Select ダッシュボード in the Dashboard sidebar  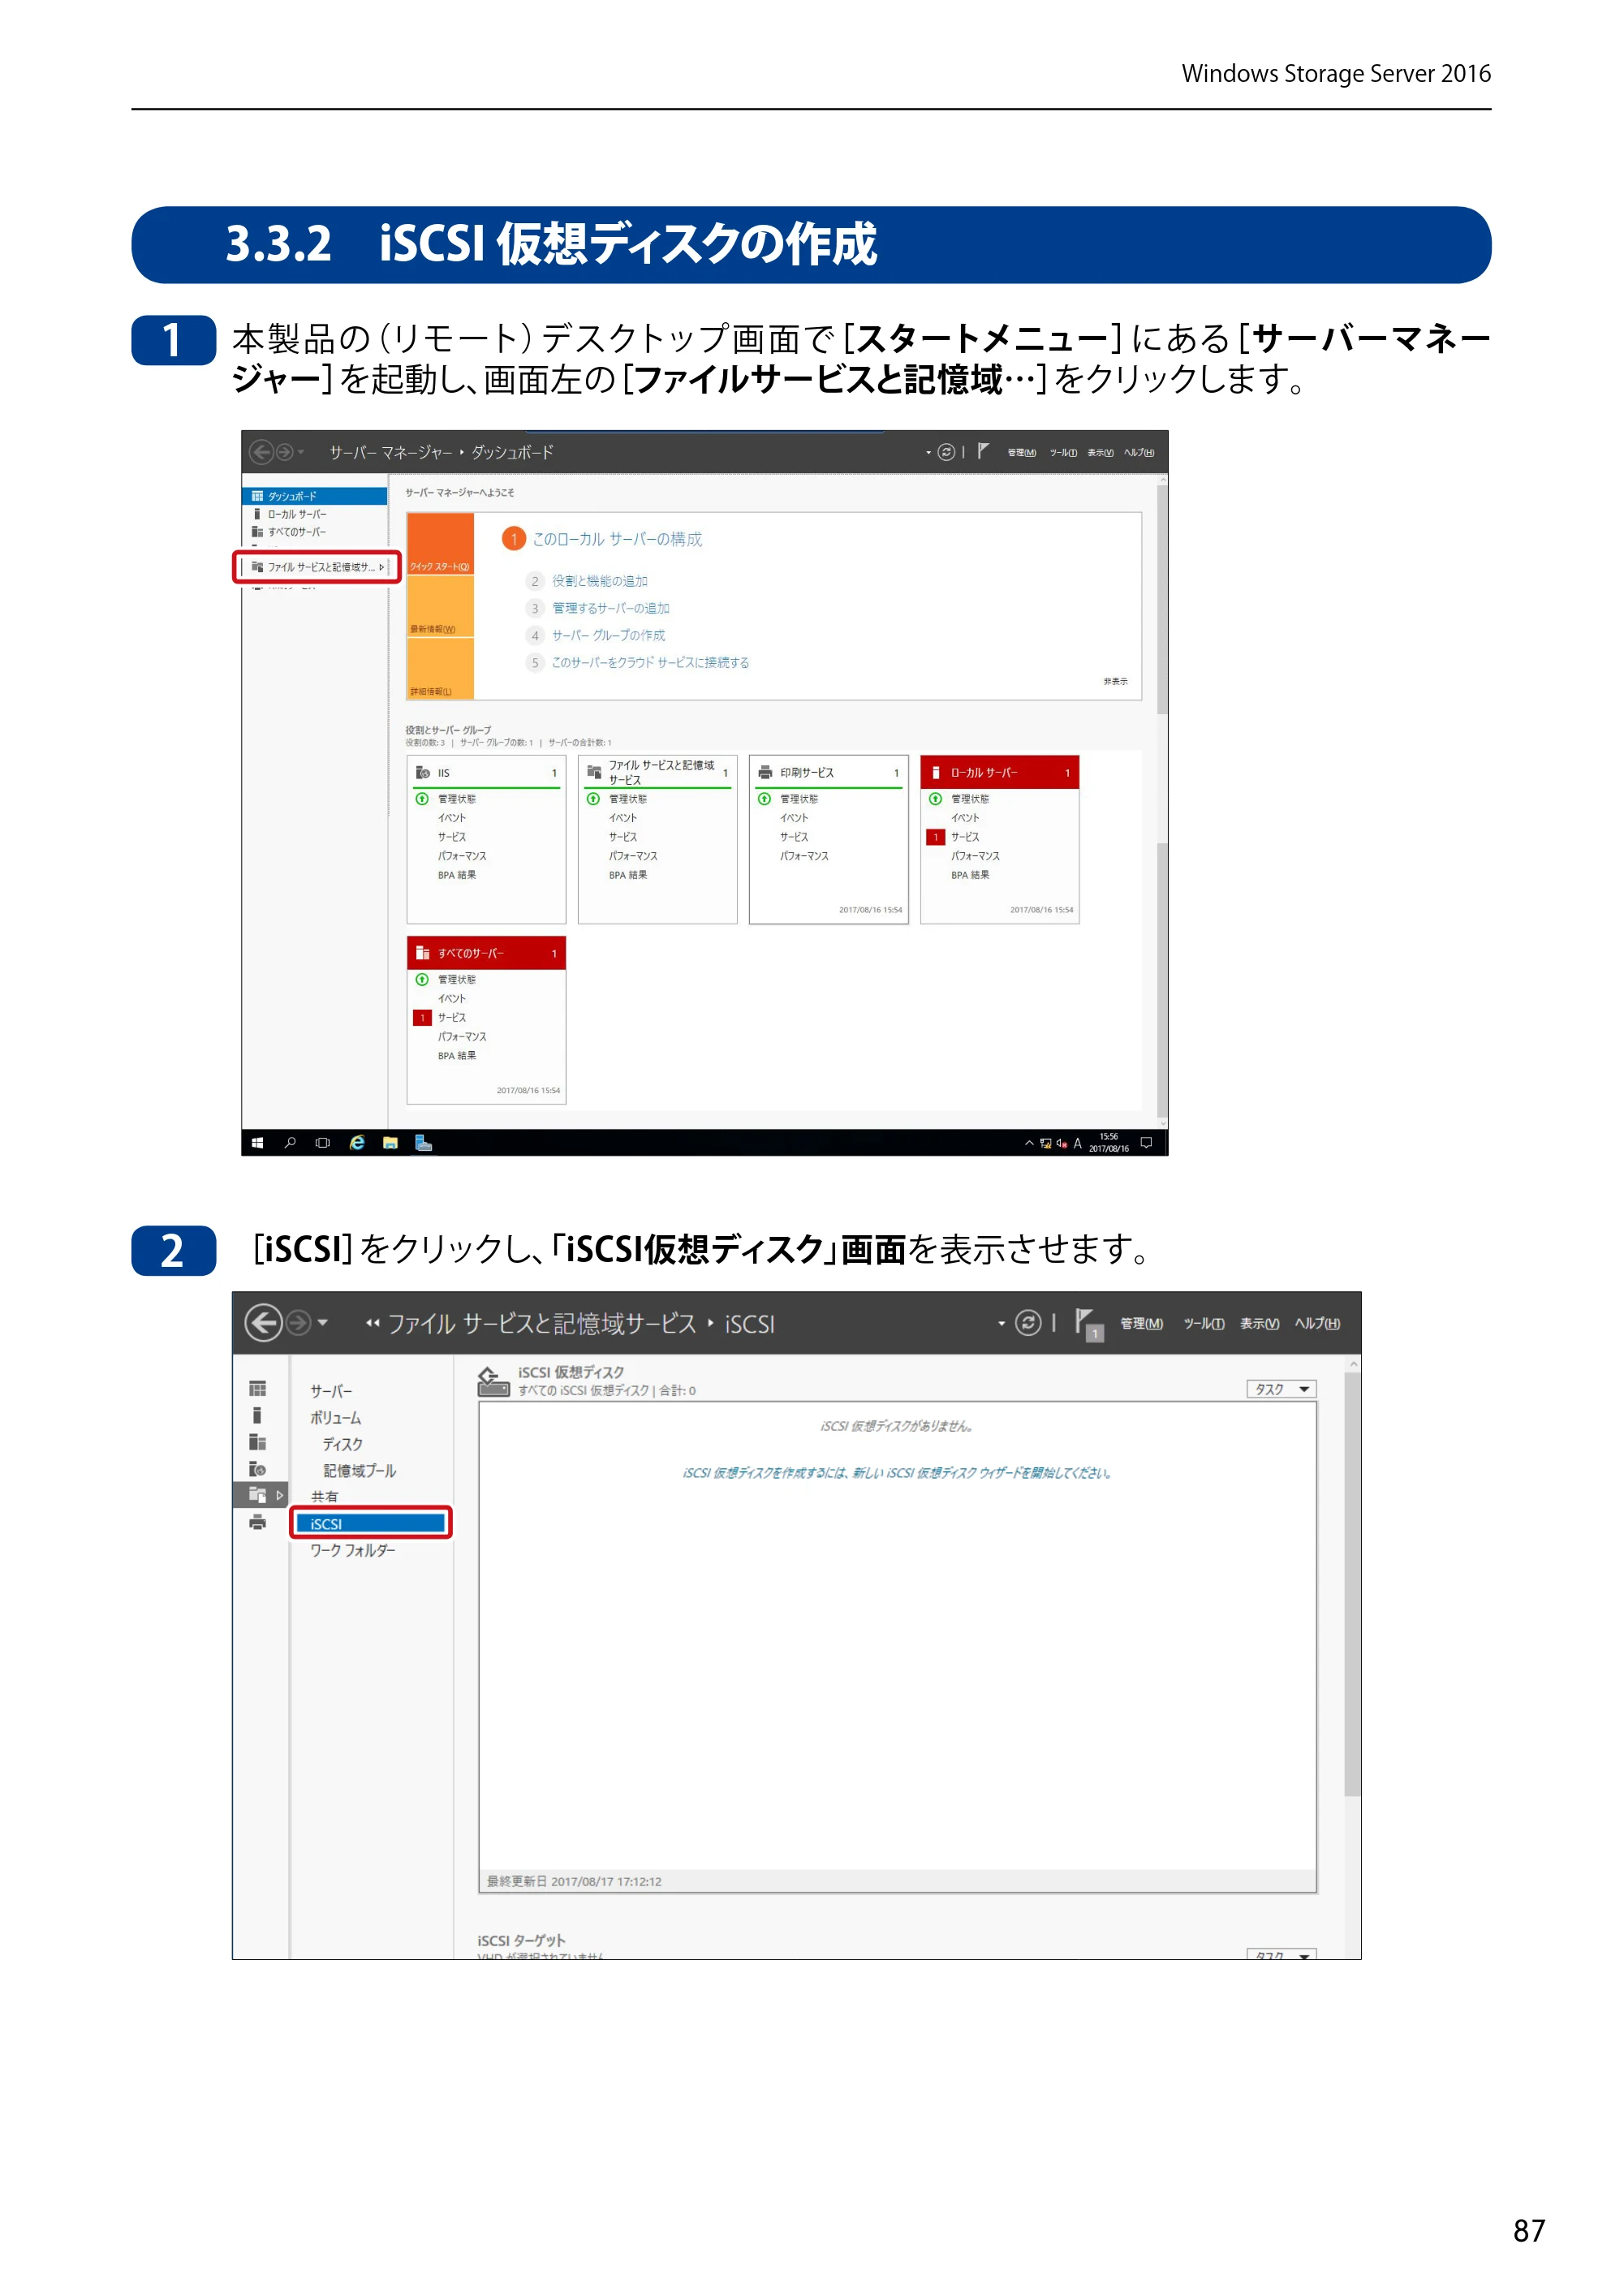point(315,496)
